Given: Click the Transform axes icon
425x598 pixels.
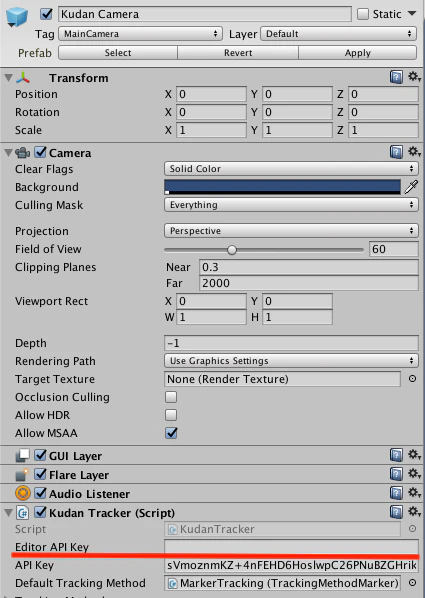Looking at the screenshot, I should [x=23, y=78].
